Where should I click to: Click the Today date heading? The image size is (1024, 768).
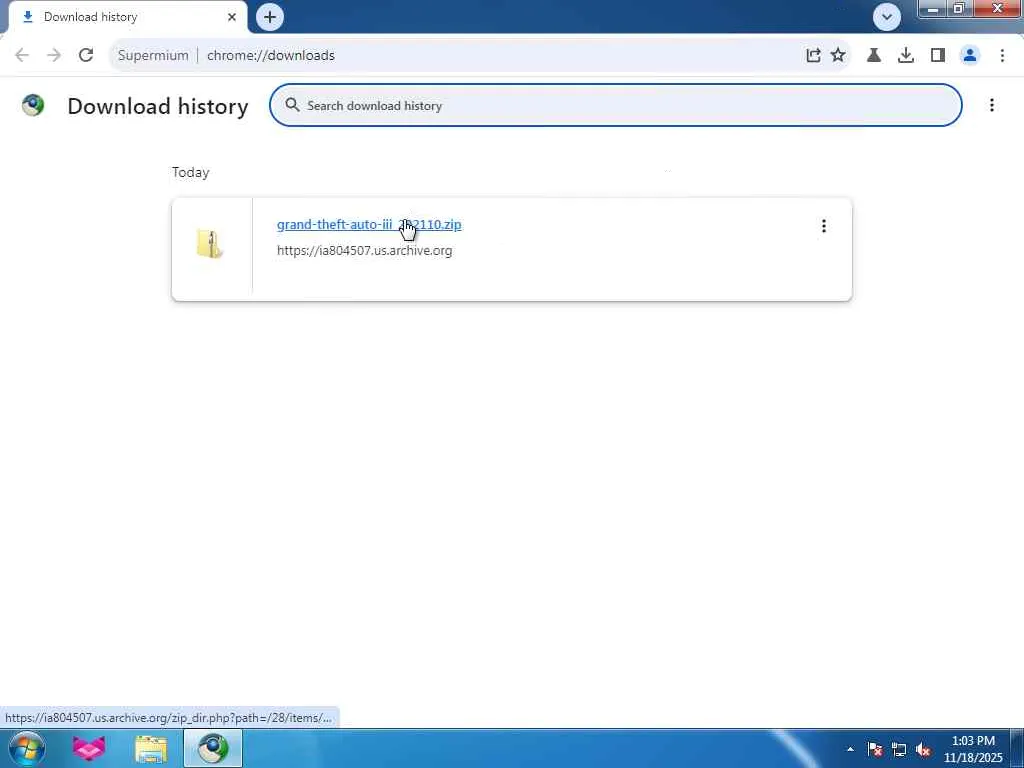pyautogui.click(x=191, y=172)
